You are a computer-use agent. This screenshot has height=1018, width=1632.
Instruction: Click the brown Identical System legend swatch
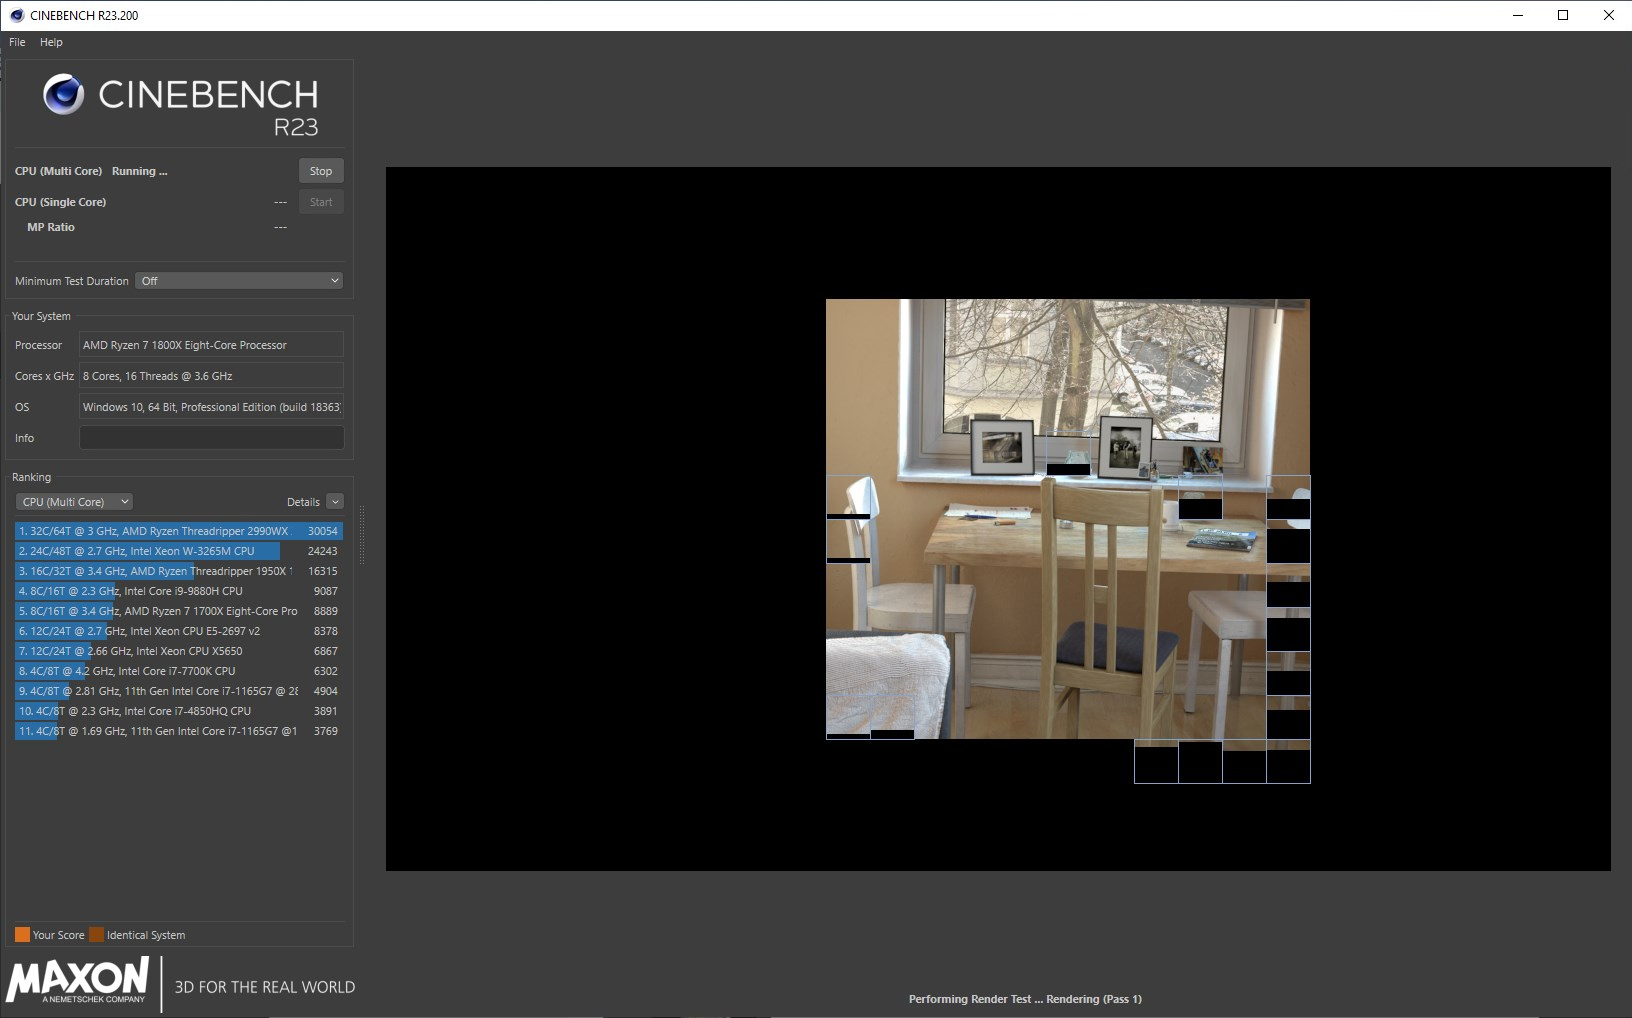[96, 935]
